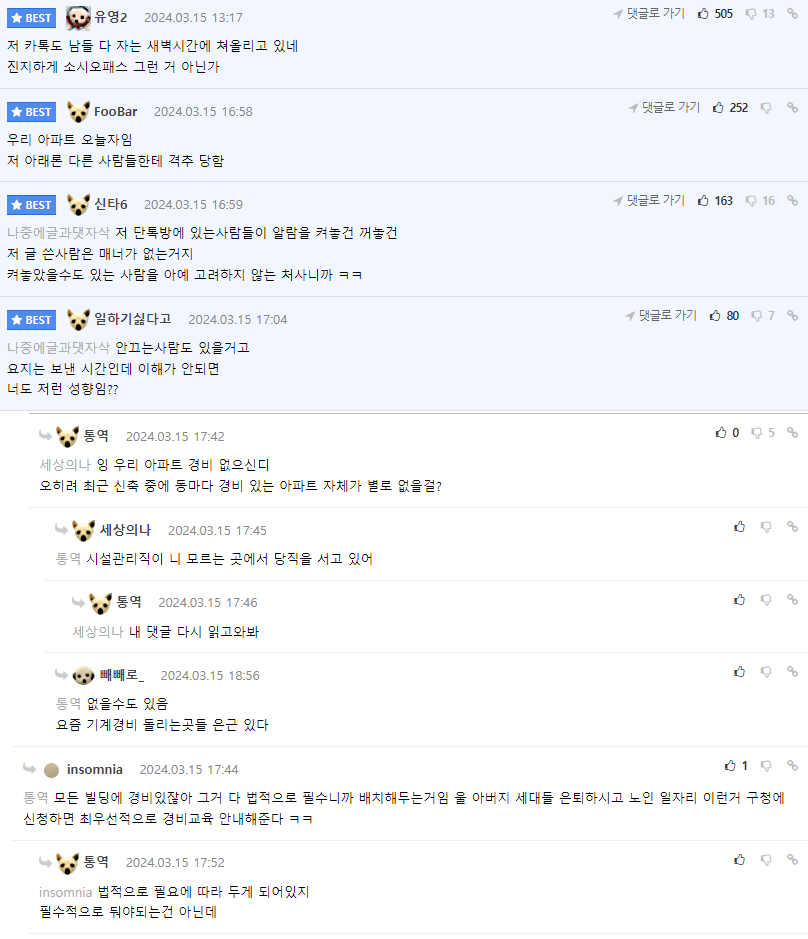Open insomnia's user profile name

95,769
